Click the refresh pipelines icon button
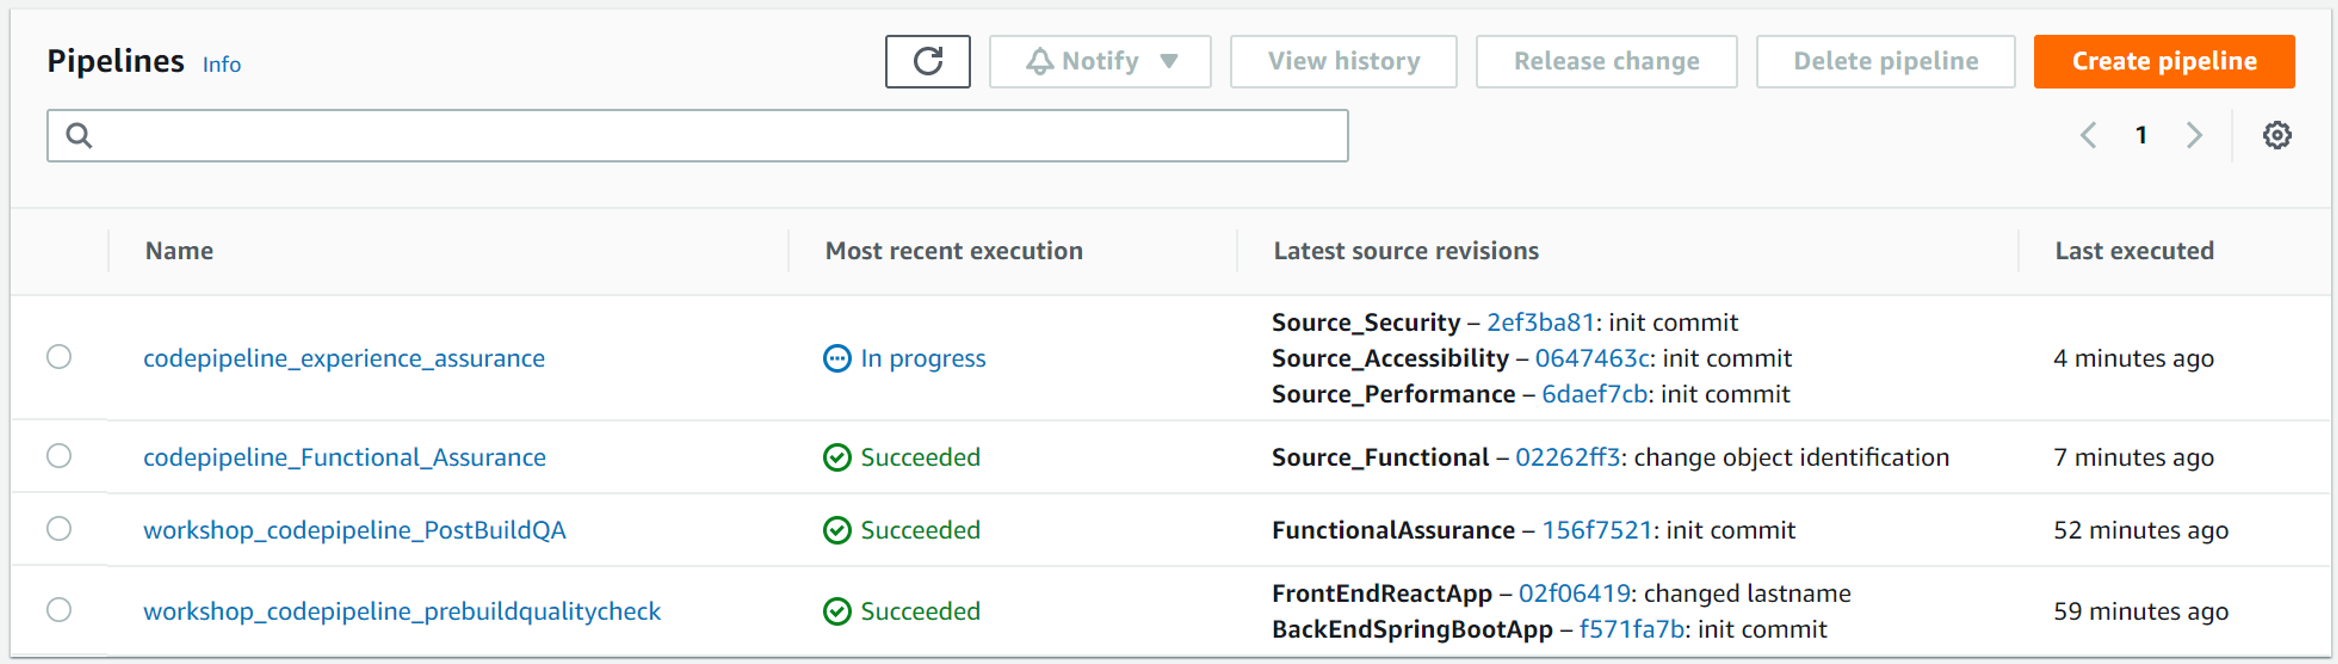This screenshot has width=2338, height=664. pos(927,62)
